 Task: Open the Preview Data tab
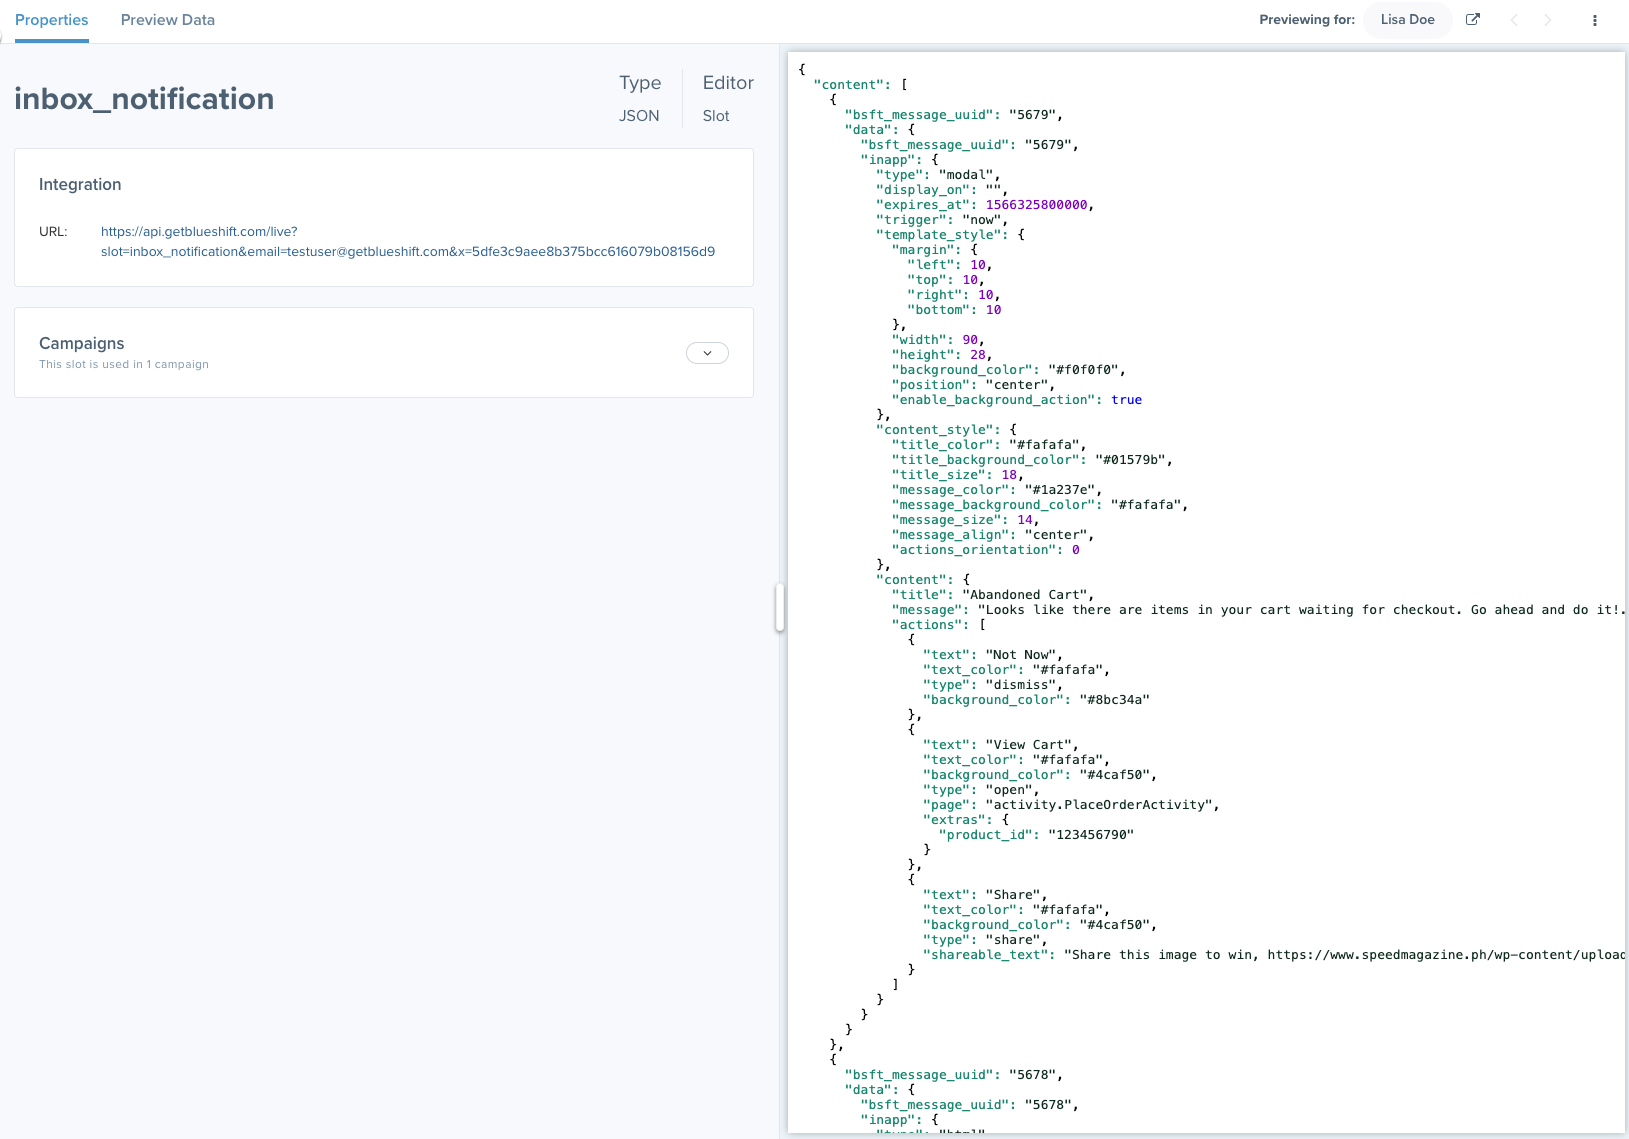[x=168, y=20]
